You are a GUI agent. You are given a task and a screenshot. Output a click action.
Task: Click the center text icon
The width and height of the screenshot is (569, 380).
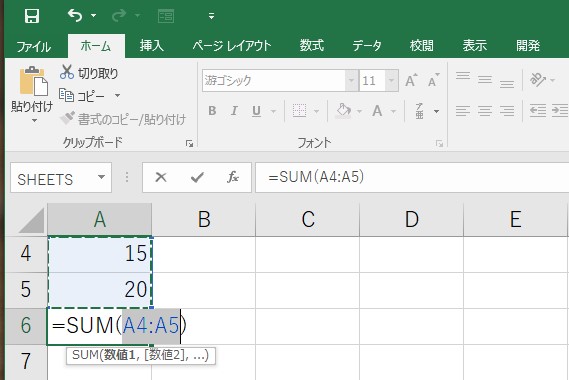485,111
